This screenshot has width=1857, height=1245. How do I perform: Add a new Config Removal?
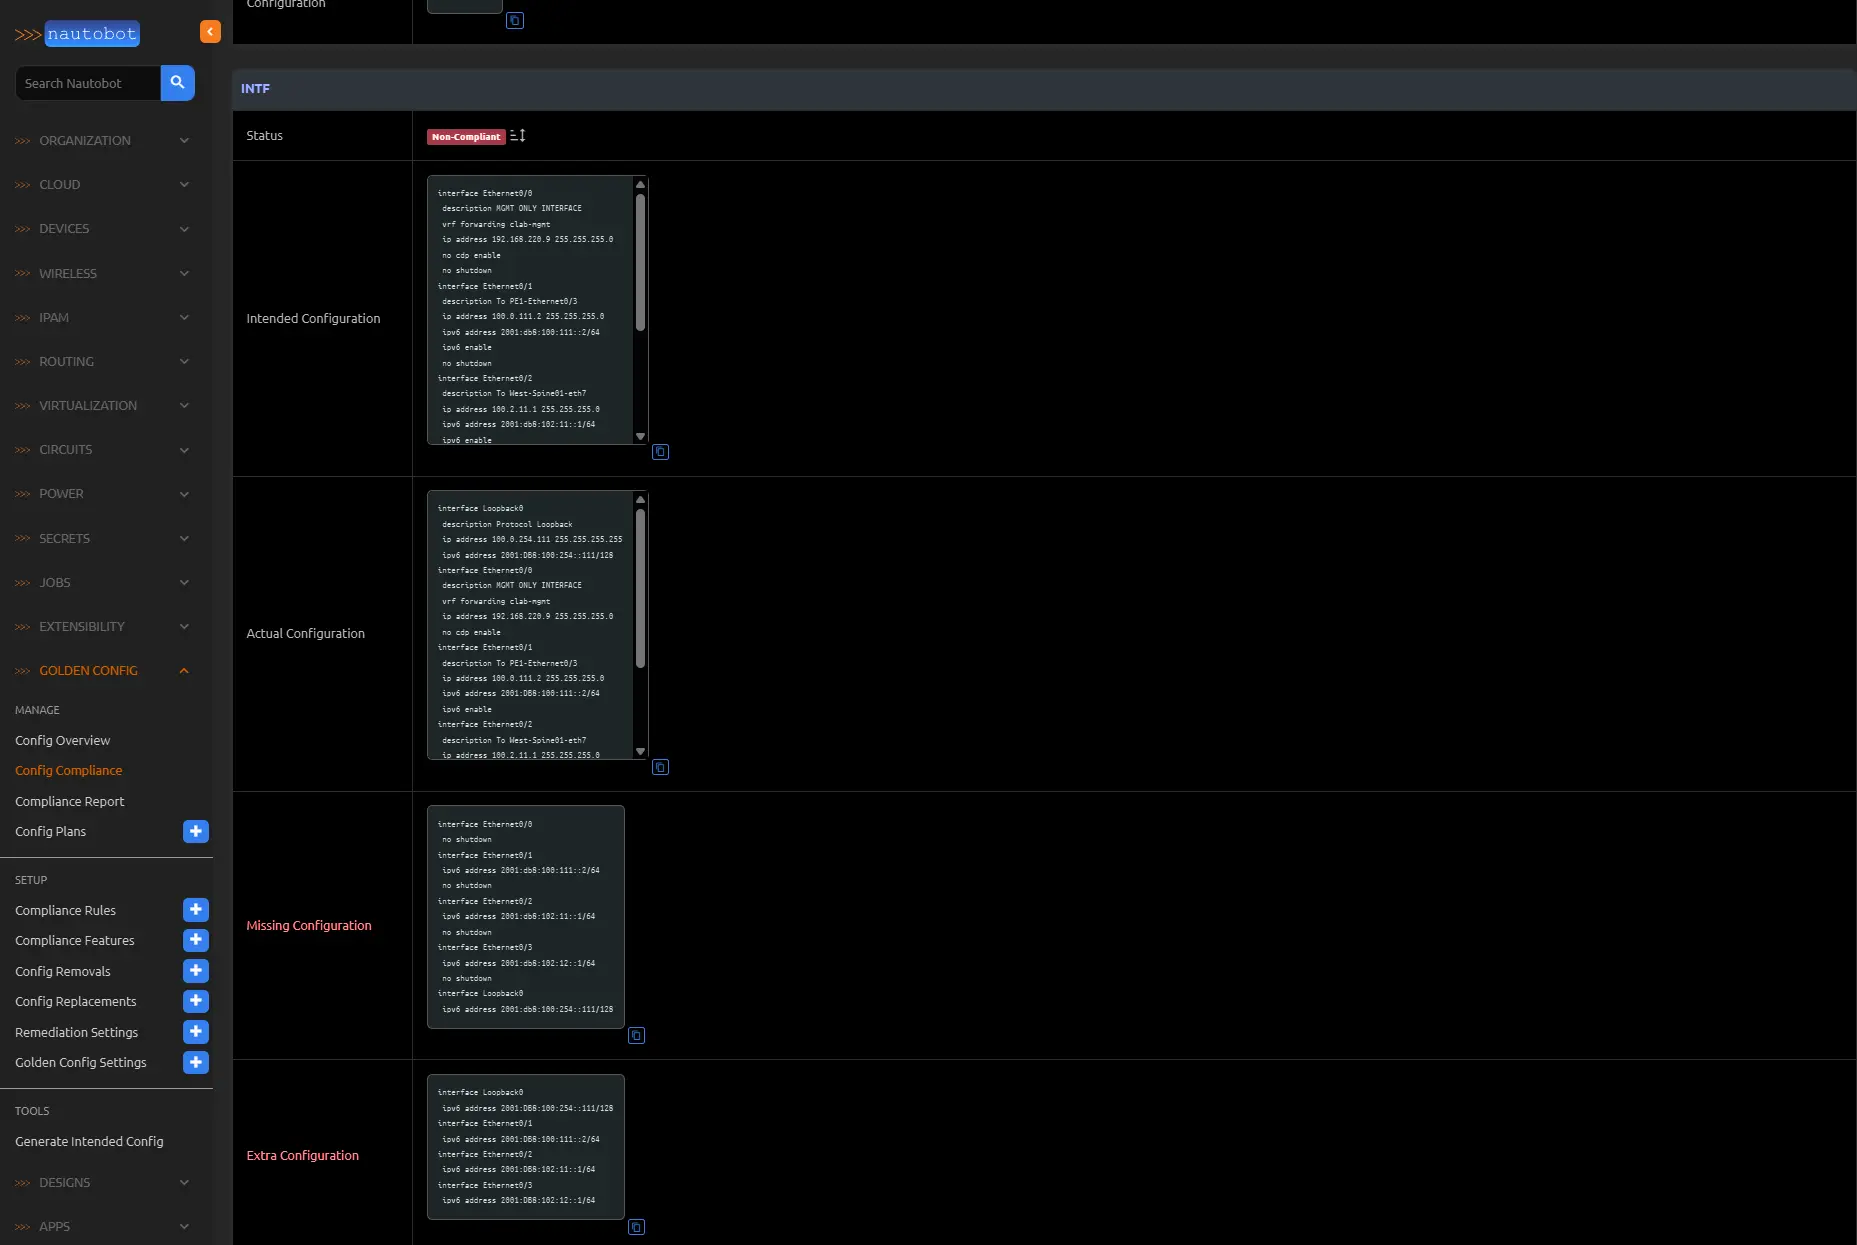[x=196, y=971]
